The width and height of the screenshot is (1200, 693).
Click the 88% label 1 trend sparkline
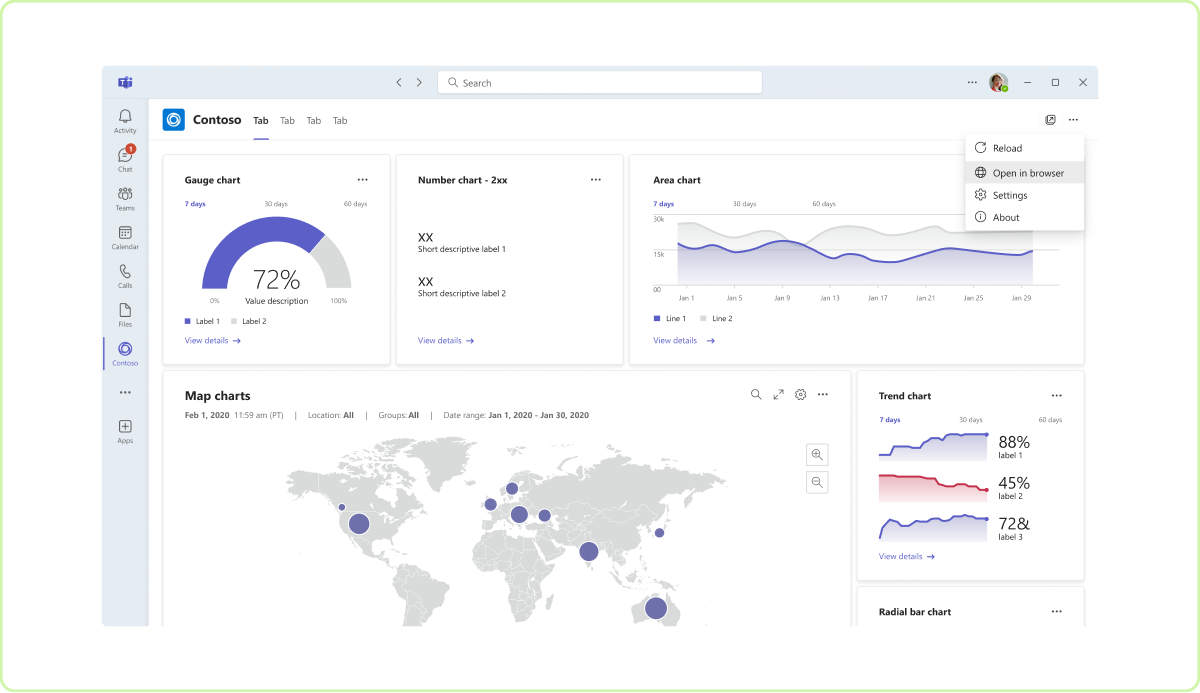[934, 446]
